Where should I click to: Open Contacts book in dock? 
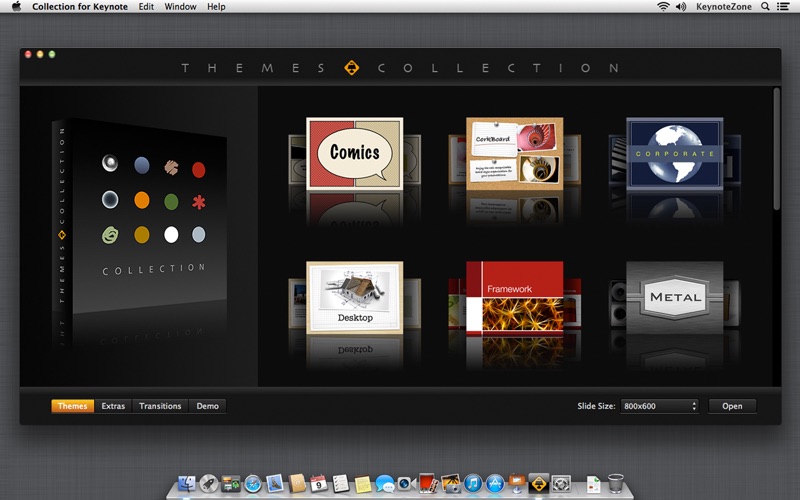point(297,483)
